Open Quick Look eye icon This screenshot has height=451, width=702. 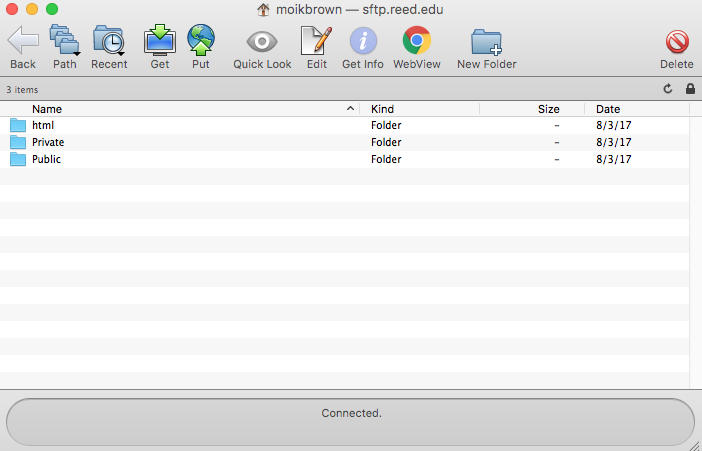262,41
